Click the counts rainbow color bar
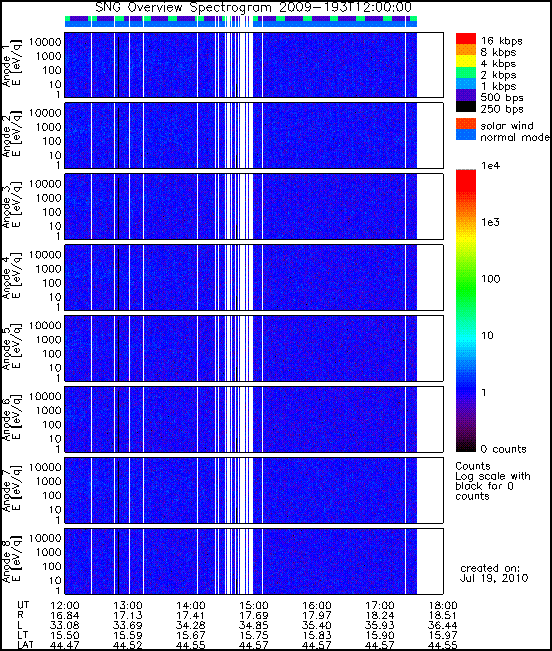The width and height of the screenshot is (552, 651). coord(466,311)
